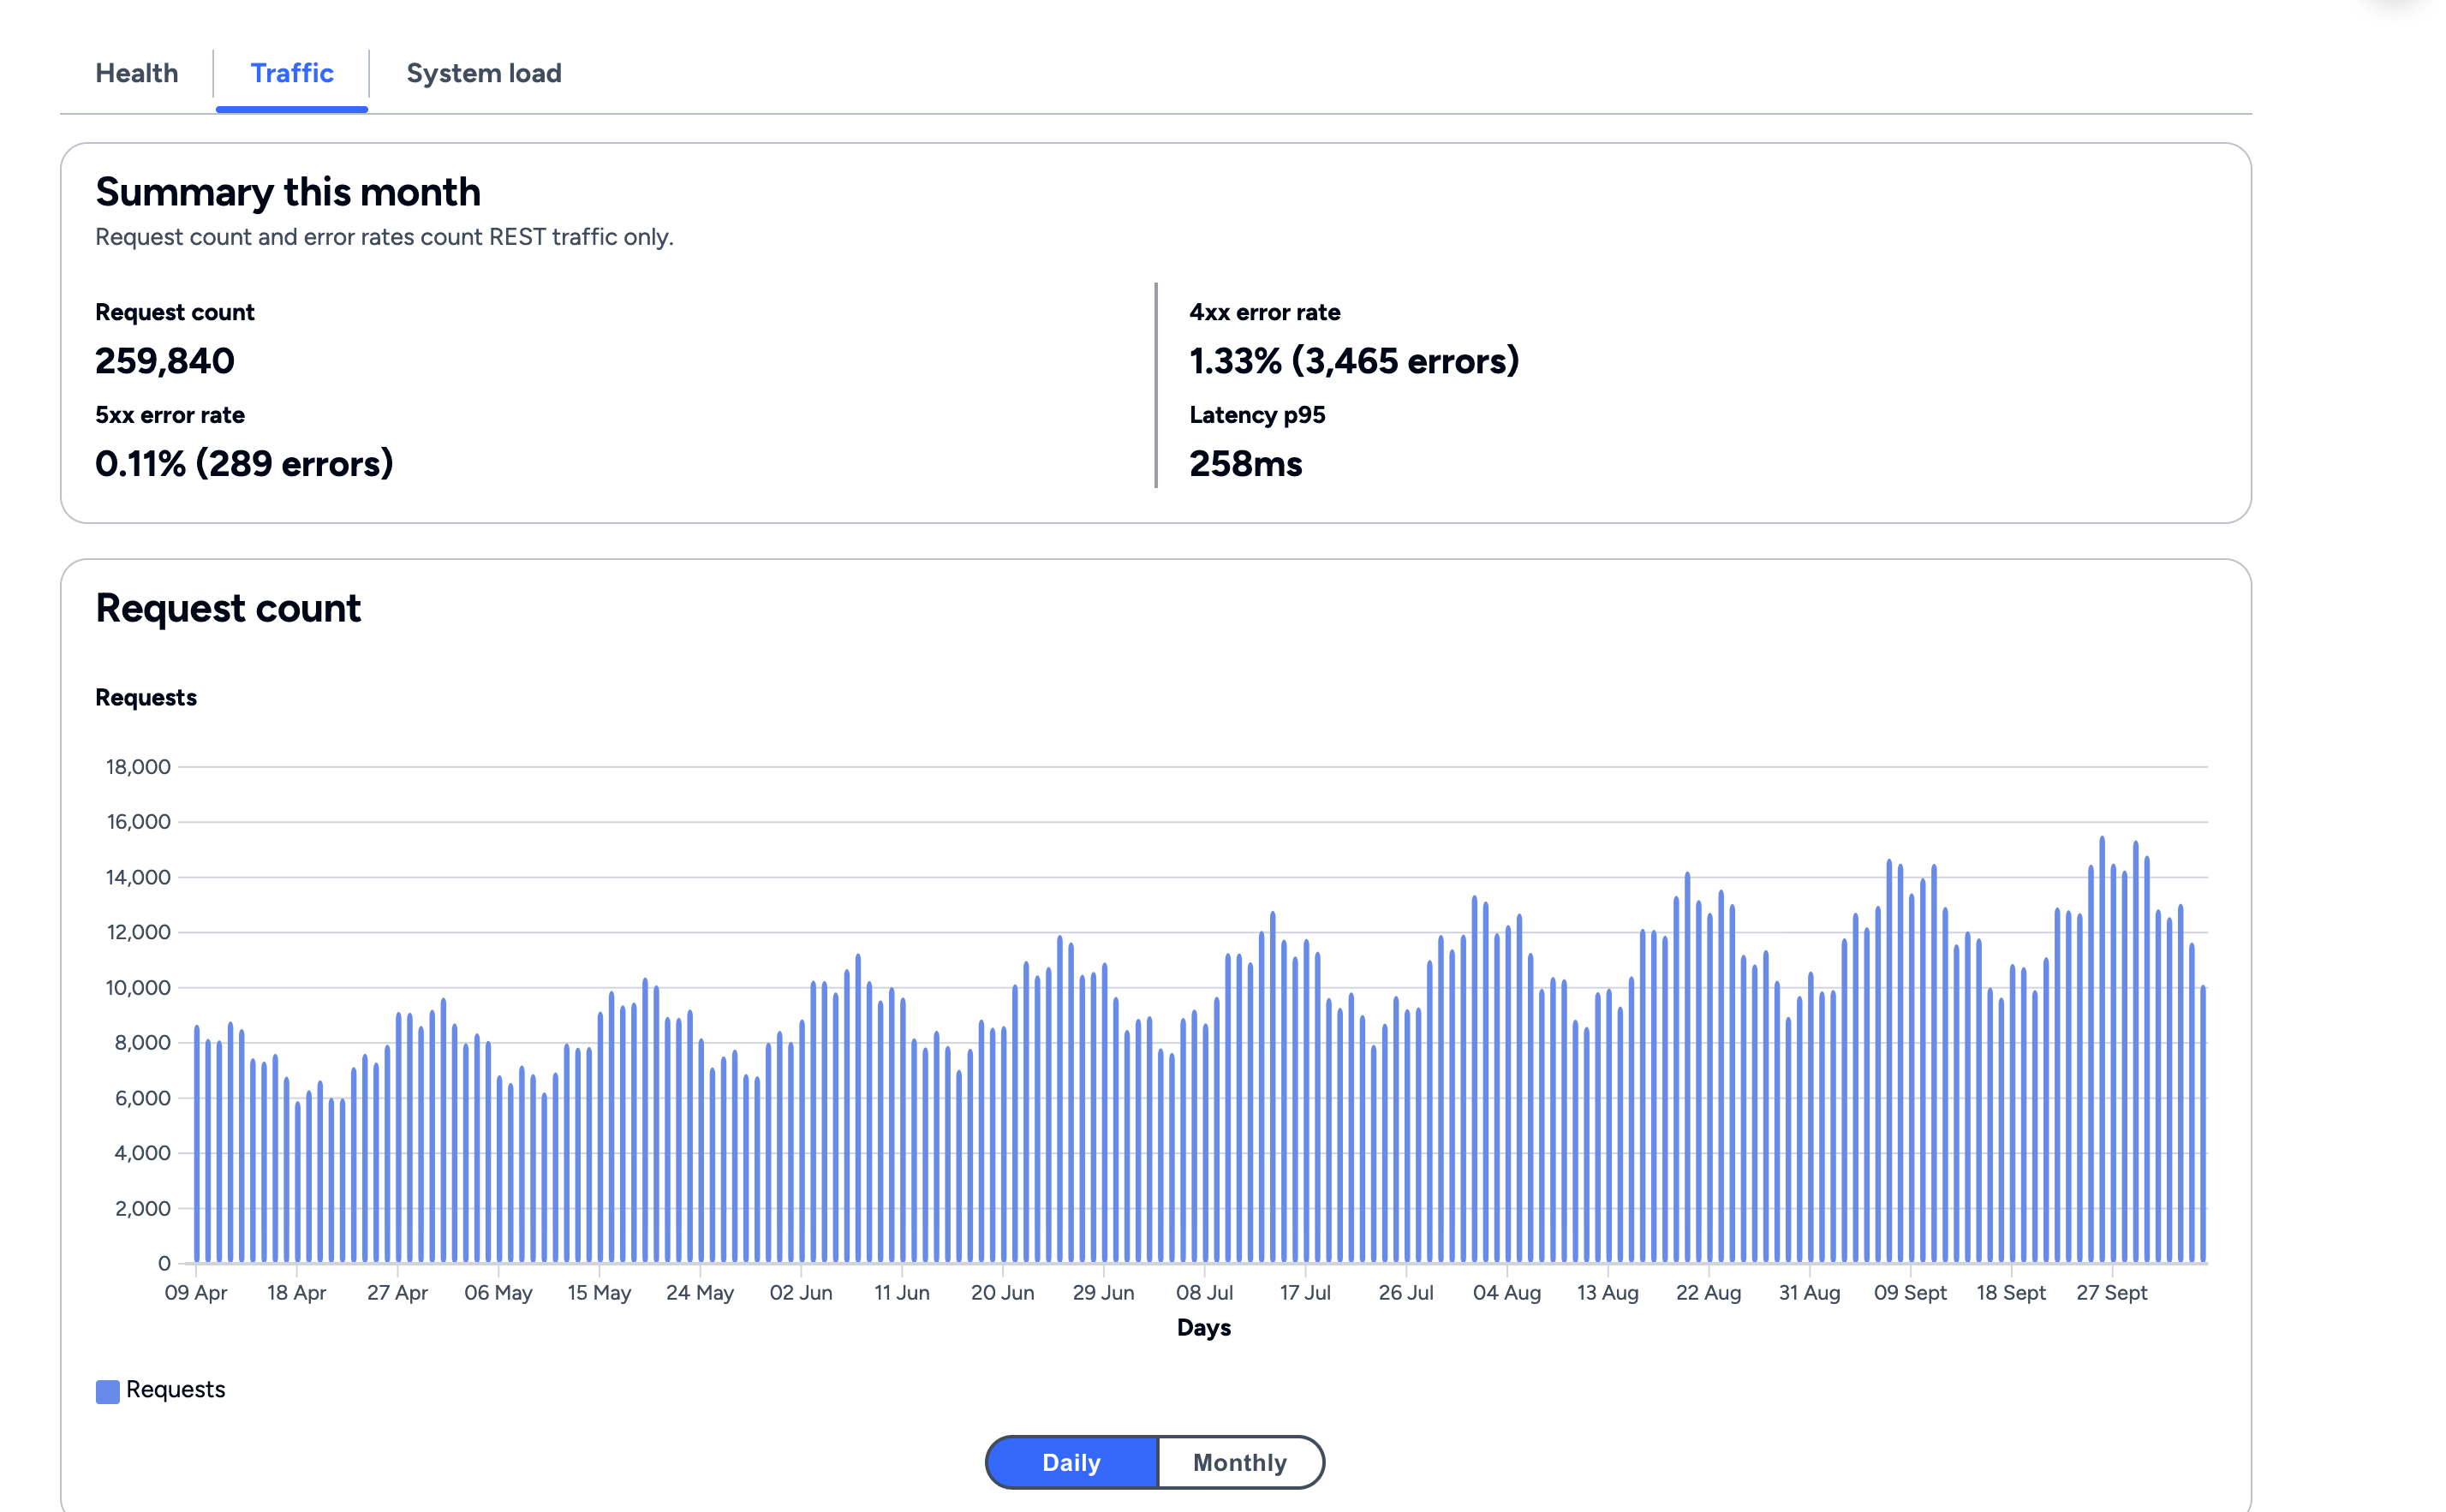Switch chart to Monthly view

1240,1462
